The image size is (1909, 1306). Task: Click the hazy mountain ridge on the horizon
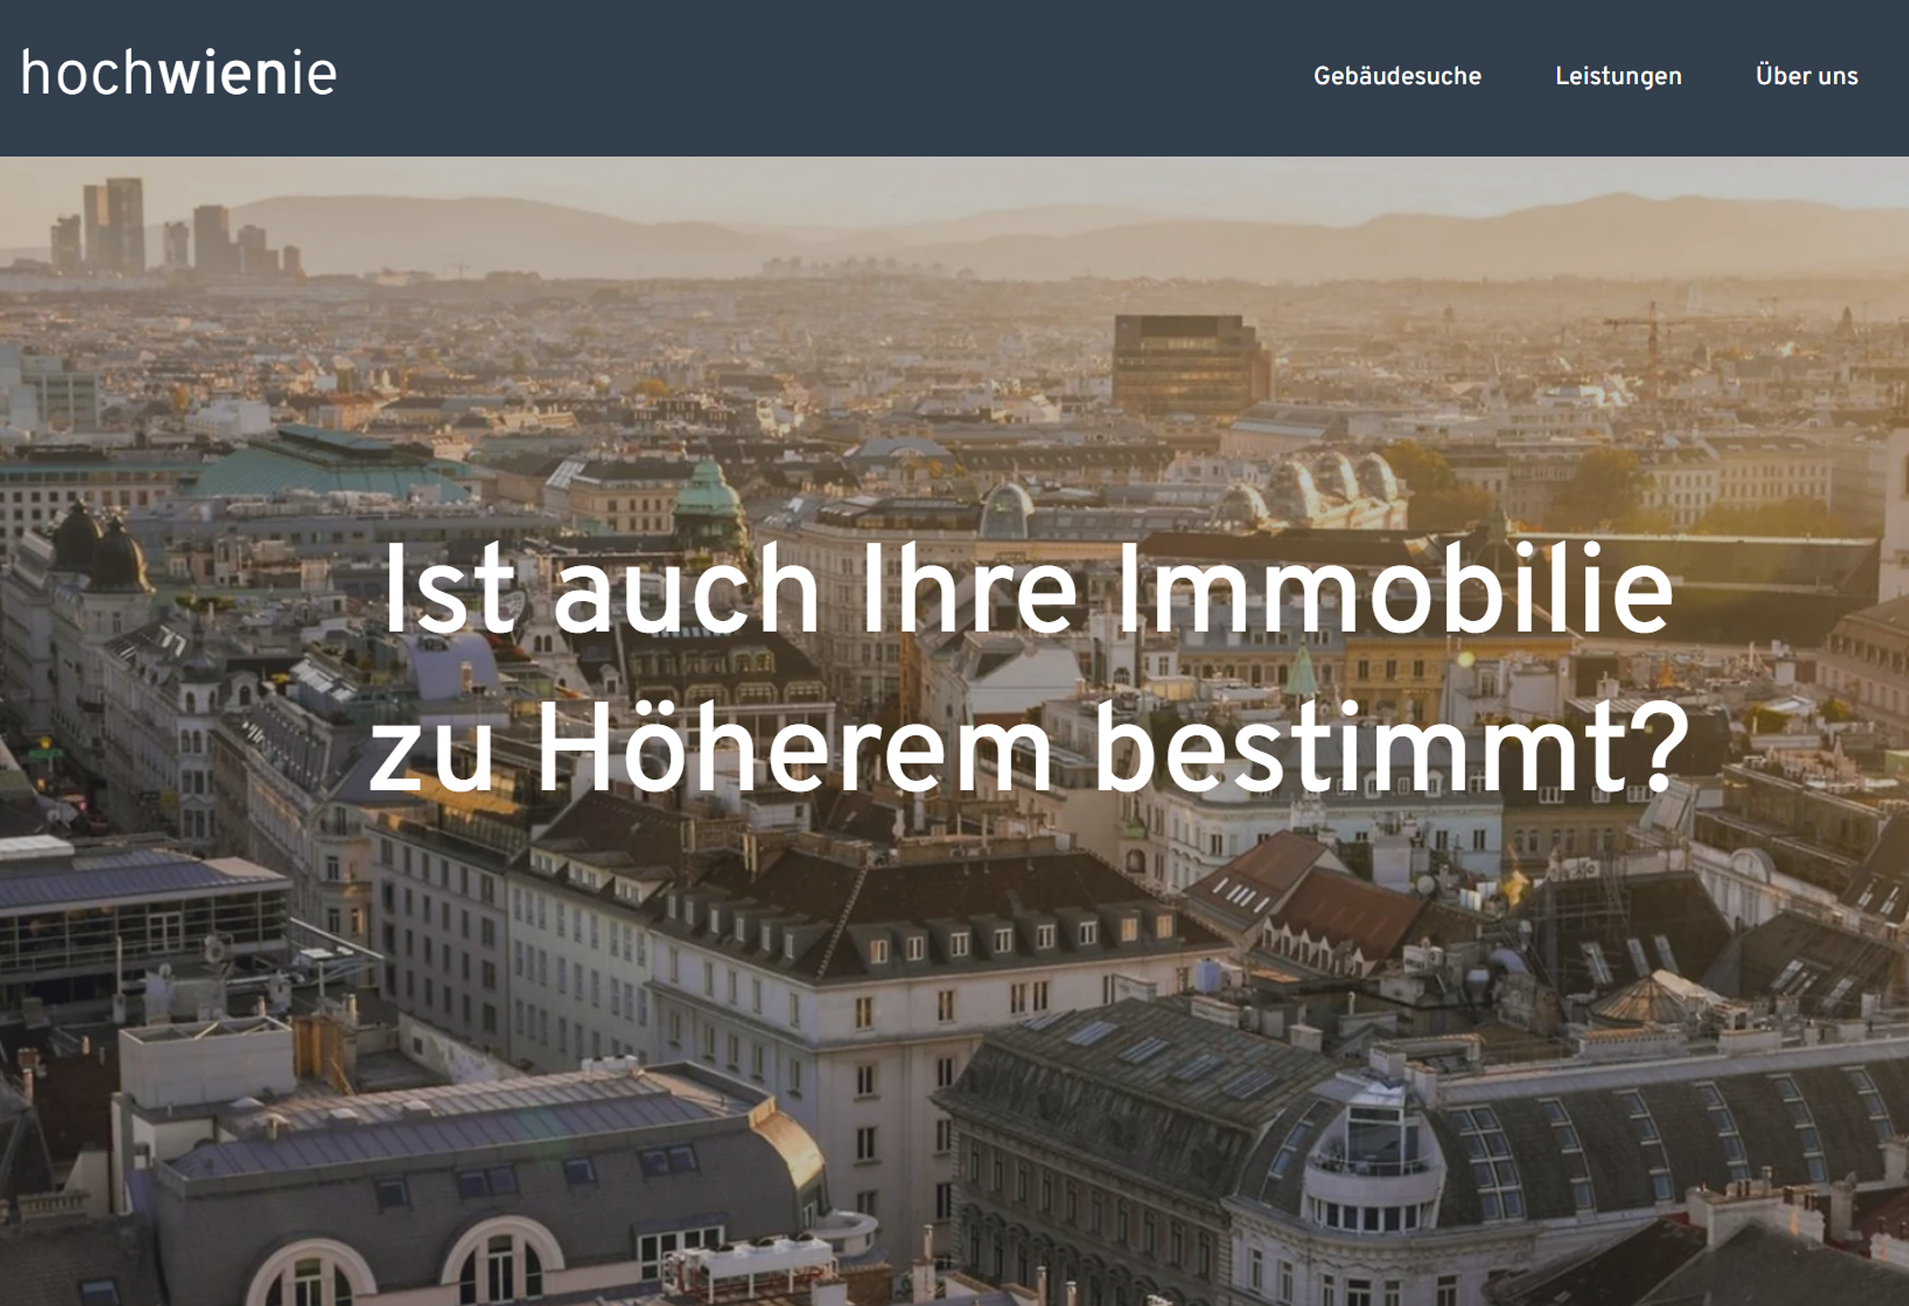(x=1100, y=235)
